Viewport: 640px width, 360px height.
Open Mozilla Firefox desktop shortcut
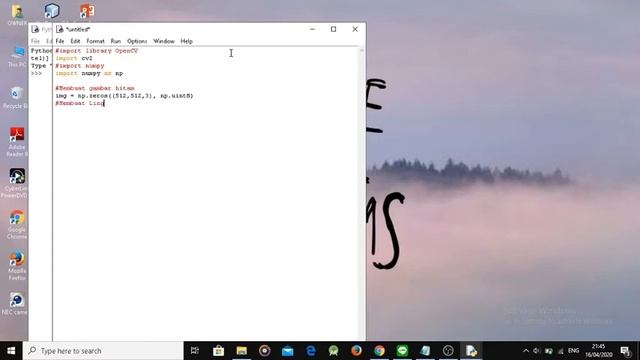tap(16, 266)
